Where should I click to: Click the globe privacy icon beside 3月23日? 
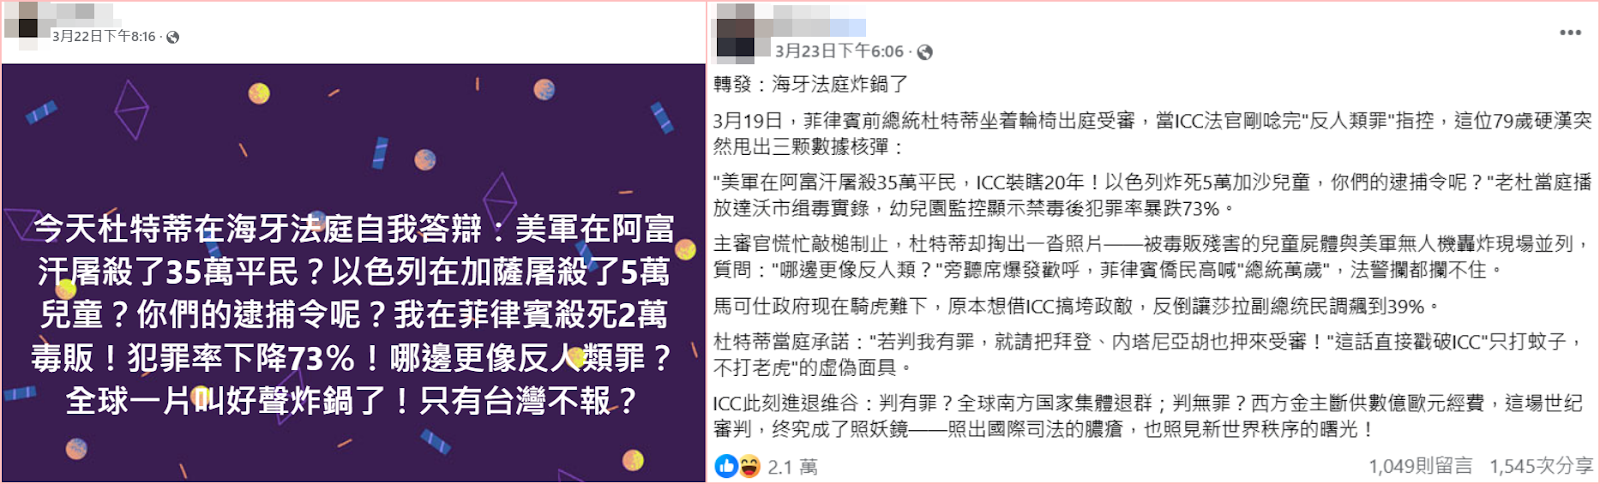tap(925, 52)
